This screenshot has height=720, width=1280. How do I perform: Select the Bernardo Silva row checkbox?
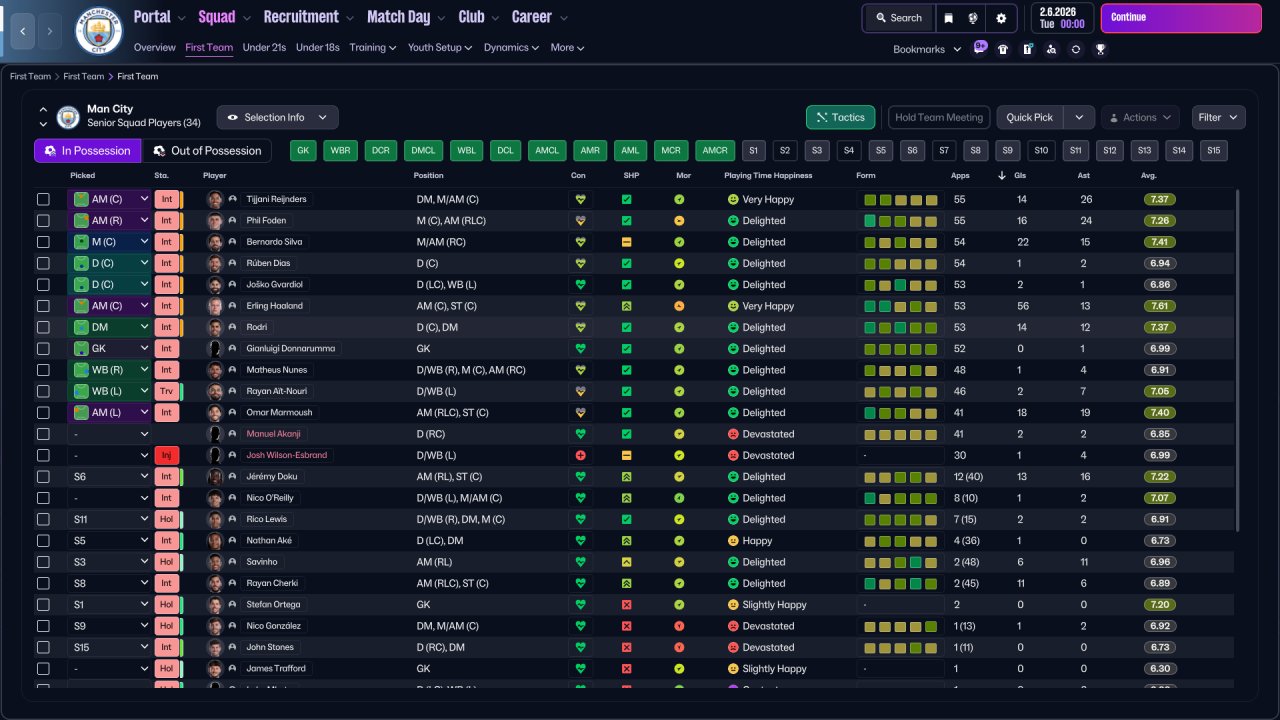click(43, 242)
